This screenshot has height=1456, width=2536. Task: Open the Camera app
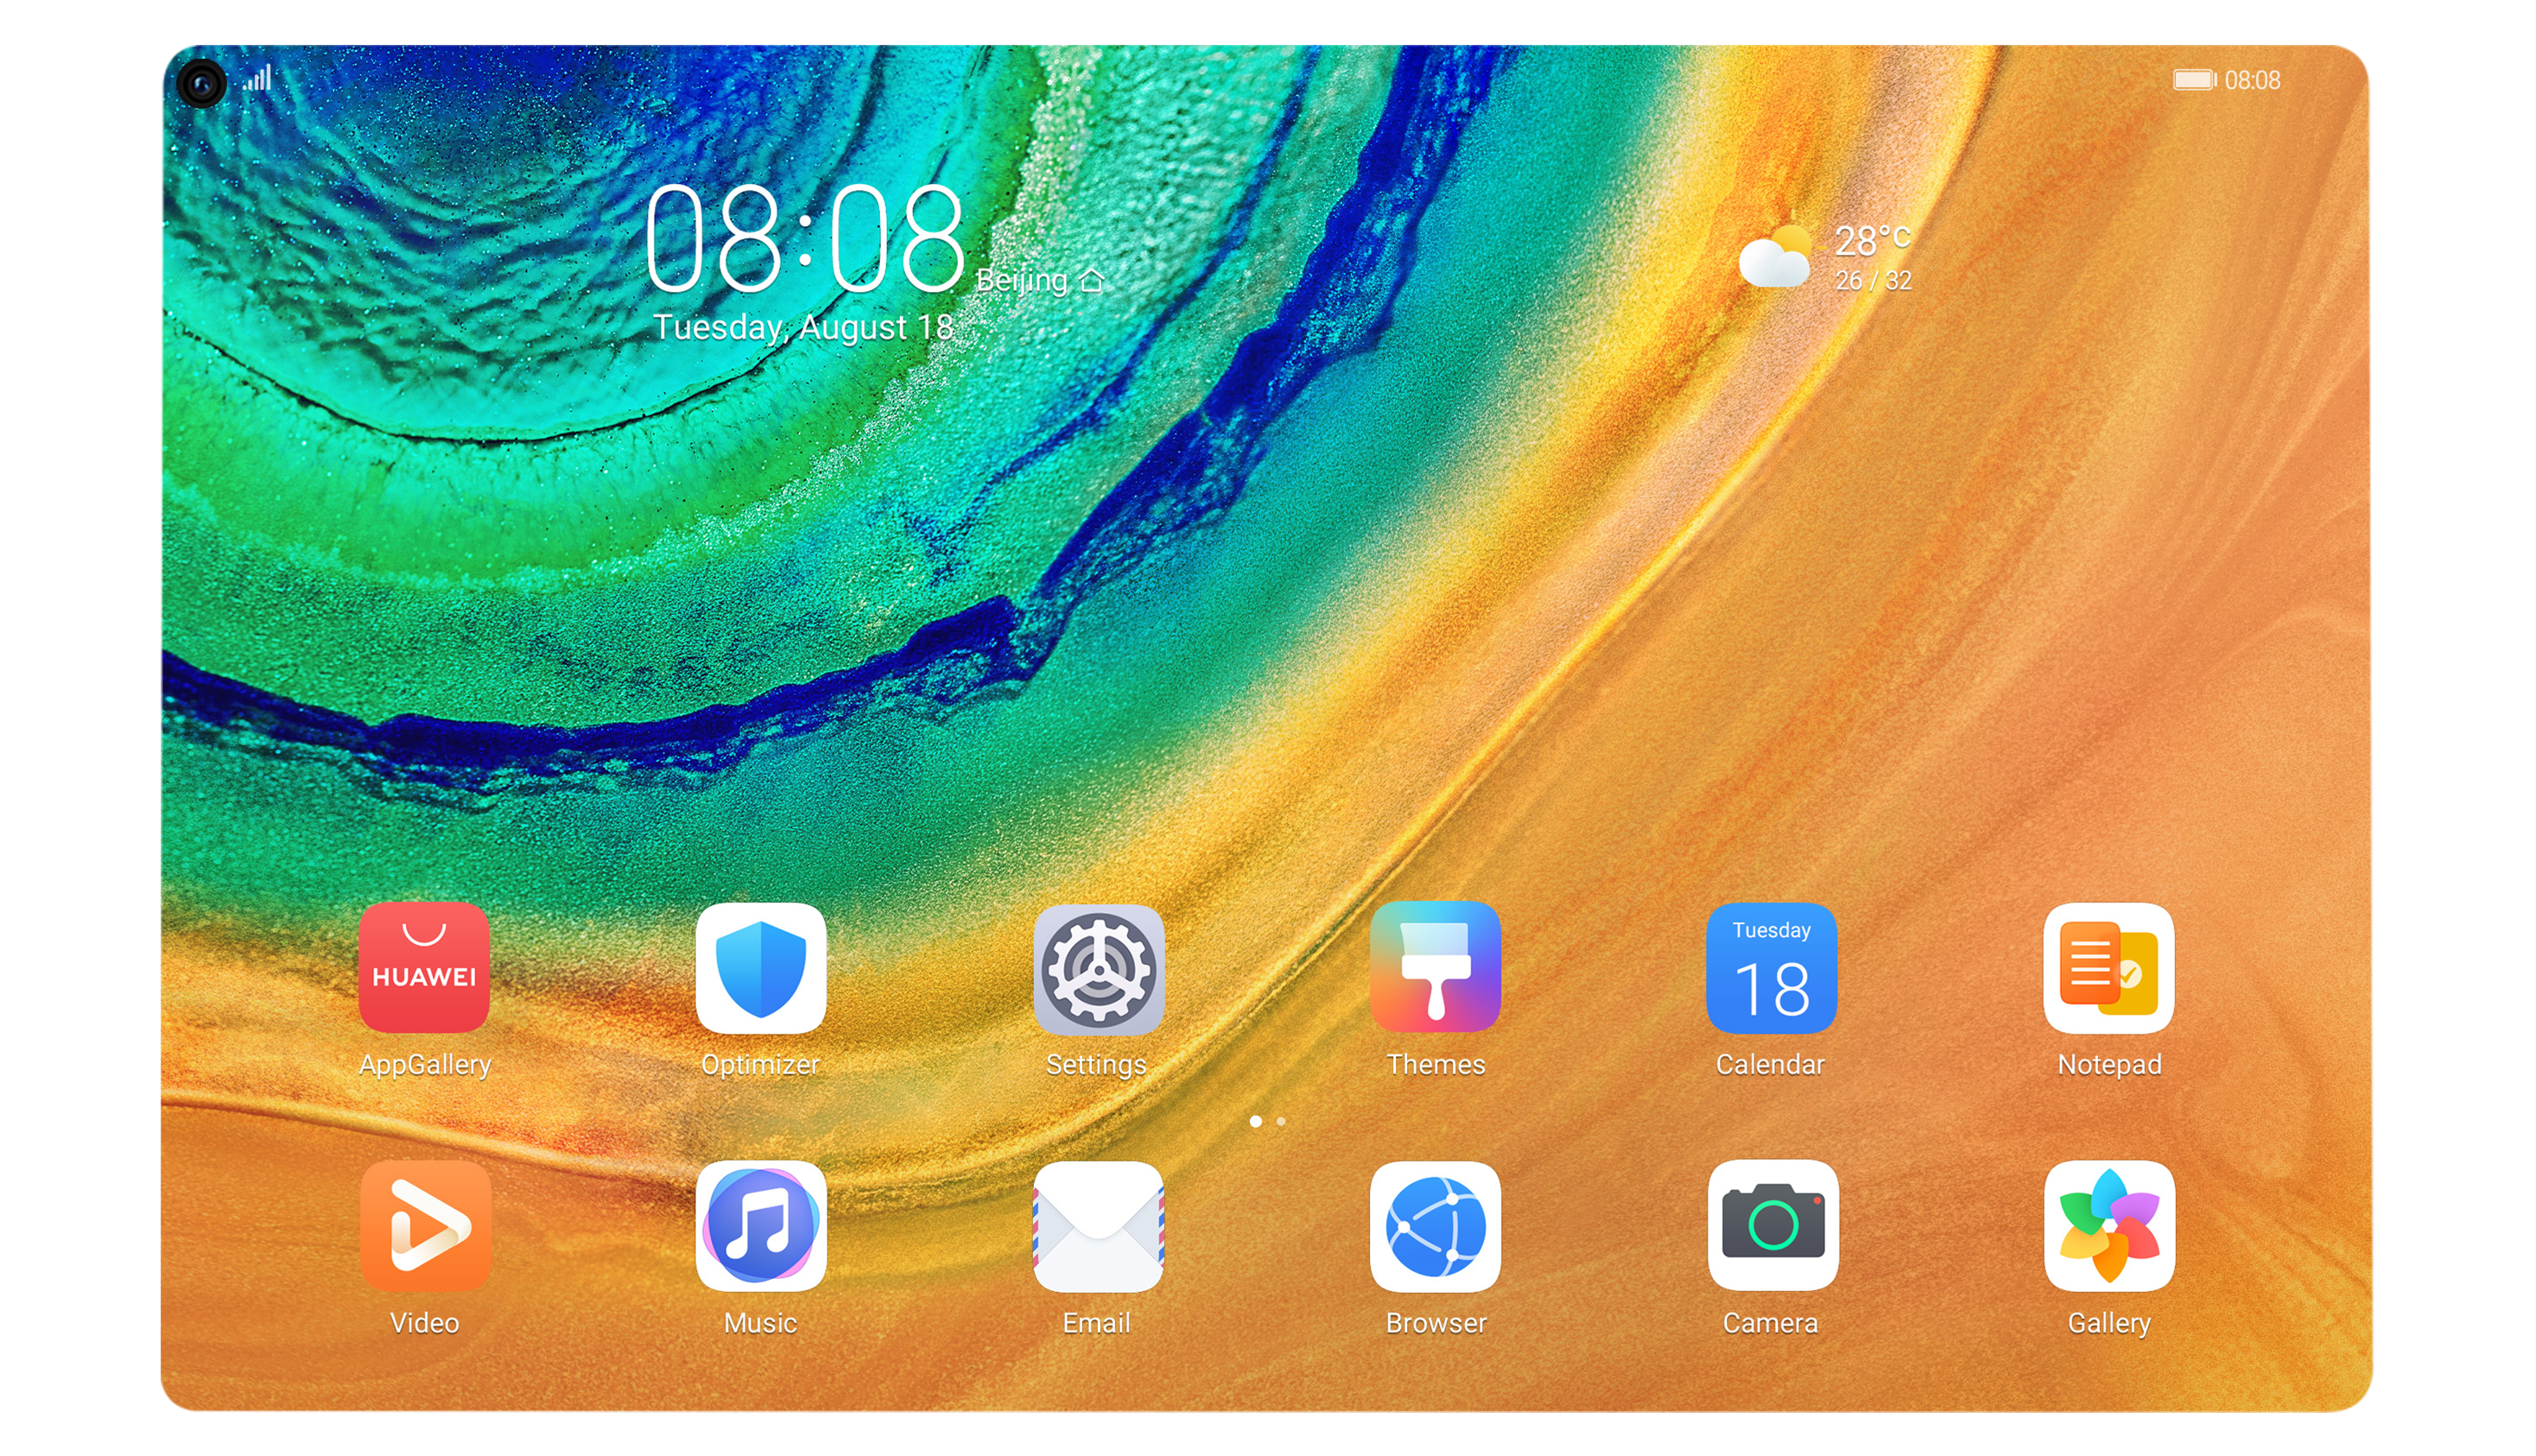coord(1772,1225)
